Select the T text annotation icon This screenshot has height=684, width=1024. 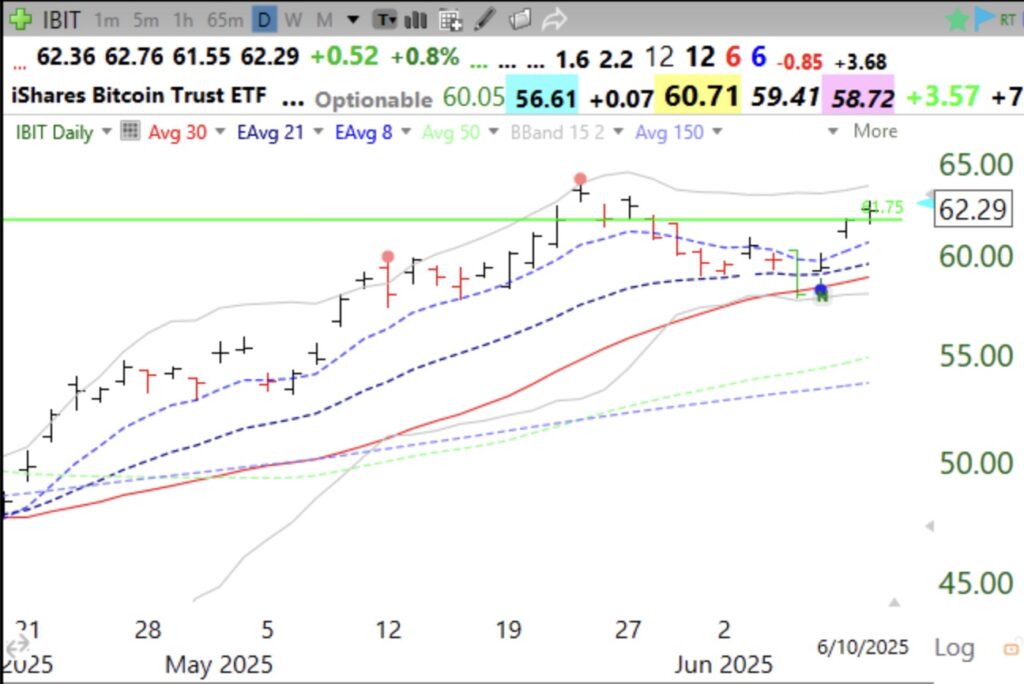[387, 19]
